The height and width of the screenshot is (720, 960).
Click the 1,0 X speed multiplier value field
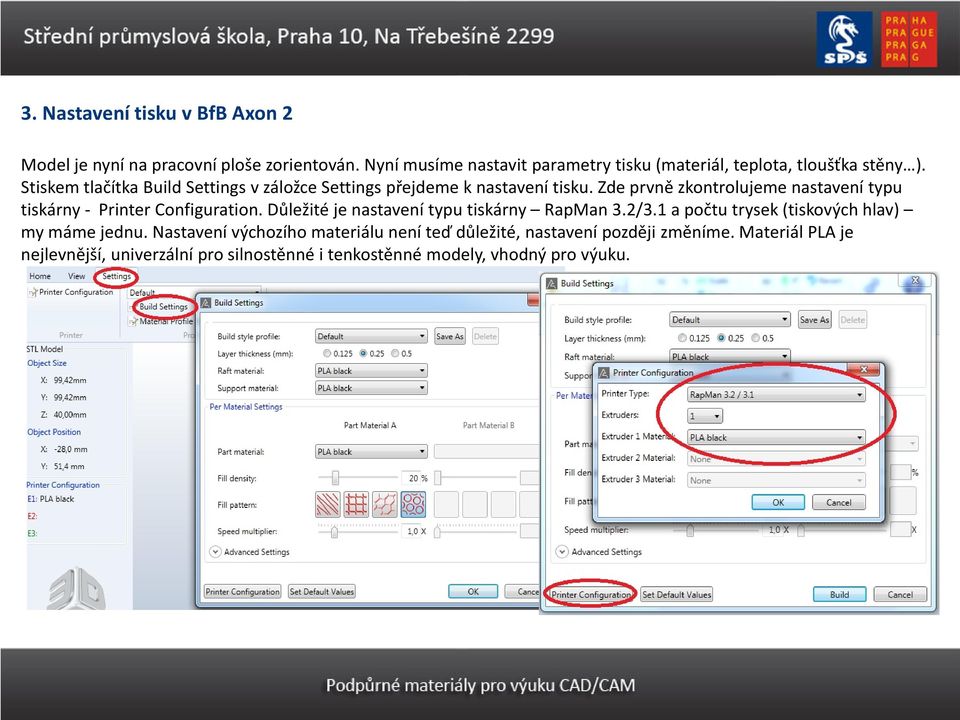click(416, 531)
